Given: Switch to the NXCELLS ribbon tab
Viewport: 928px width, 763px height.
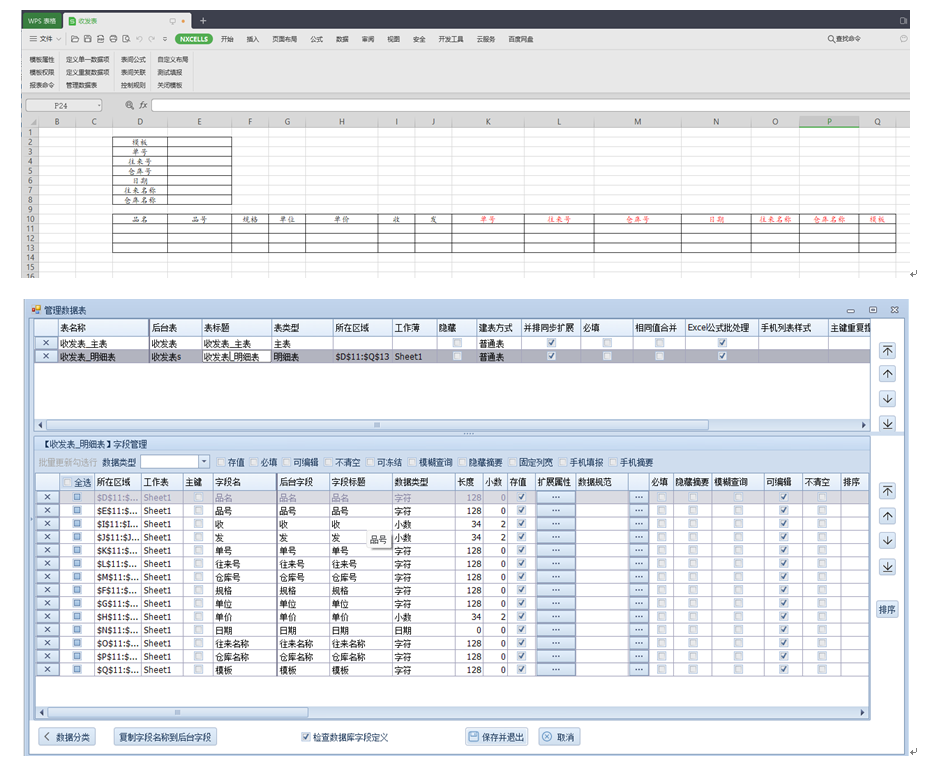Looking at the screenshot, I should point(193,39).
